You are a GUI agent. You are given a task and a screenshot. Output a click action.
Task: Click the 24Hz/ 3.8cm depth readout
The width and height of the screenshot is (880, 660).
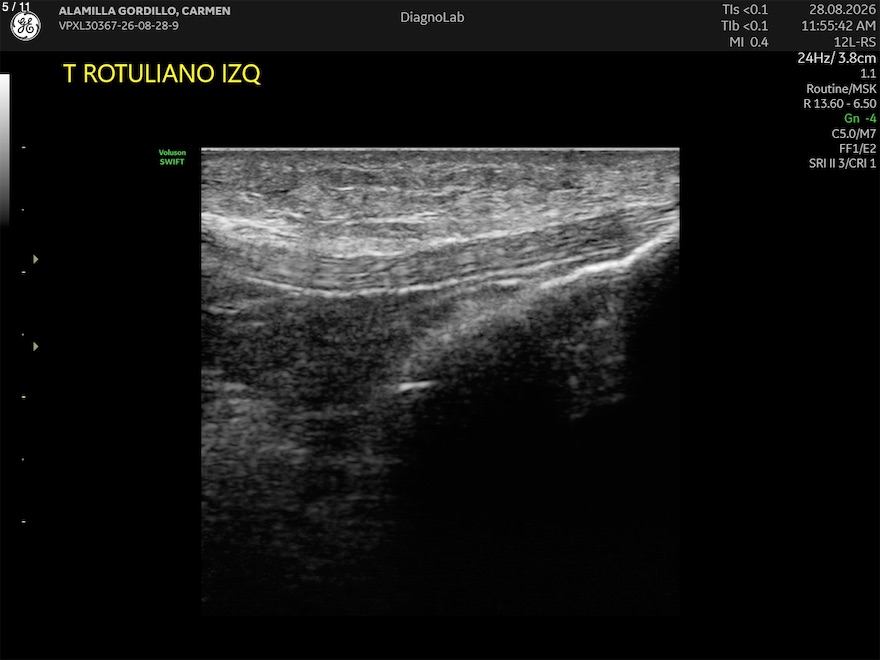[836, 58]
